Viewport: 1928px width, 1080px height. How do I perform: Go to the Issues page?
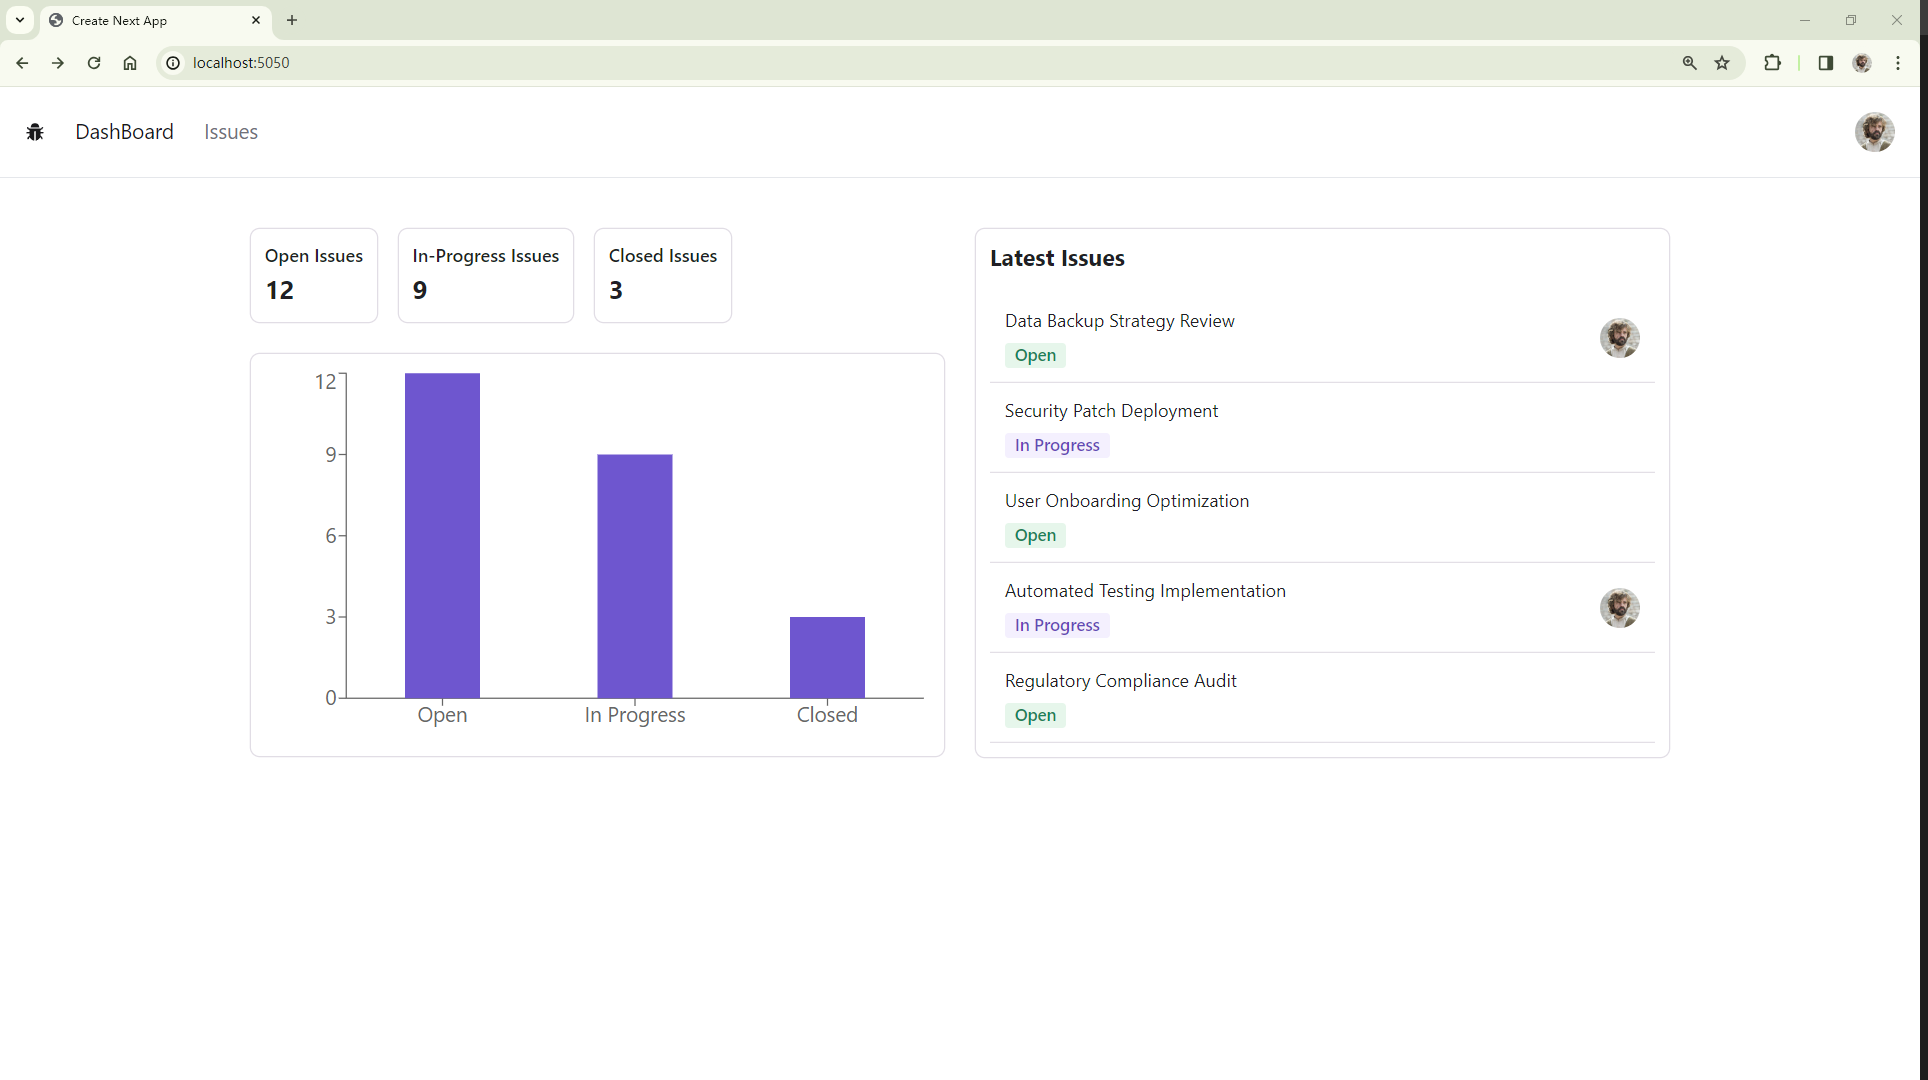click(231, 132)
